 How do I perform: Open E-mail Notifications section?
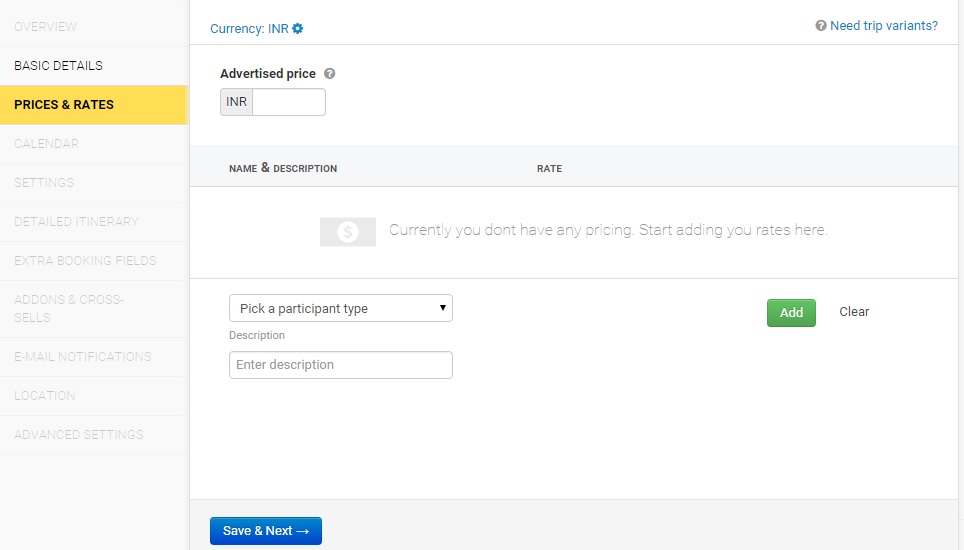(x=82, y=357)
